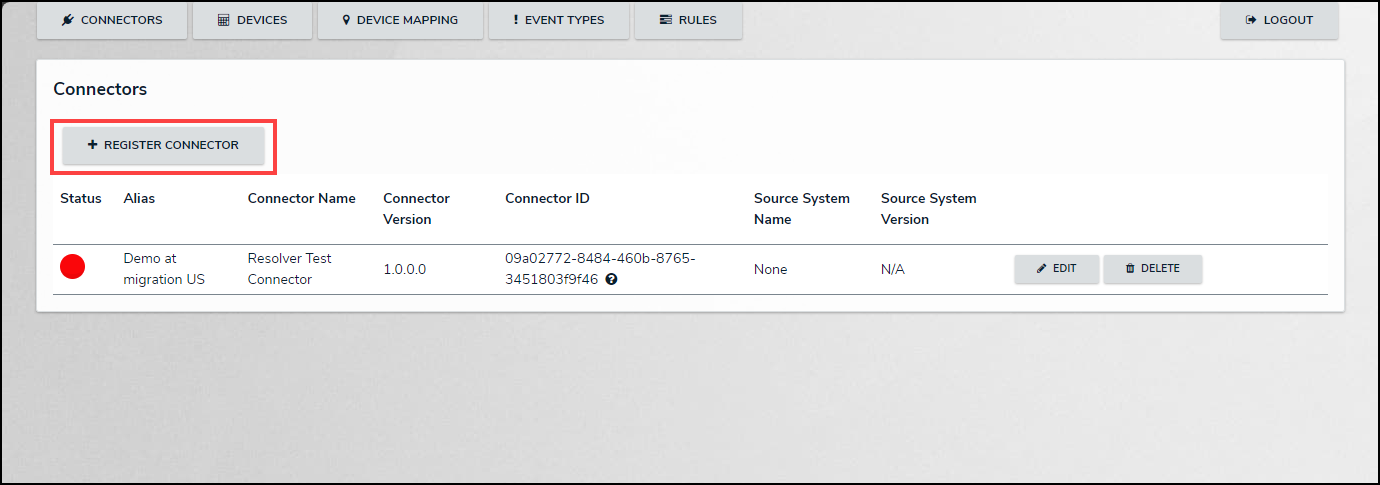
Task: Click the help icon beside Connector ID
Action: click(611, 280)
